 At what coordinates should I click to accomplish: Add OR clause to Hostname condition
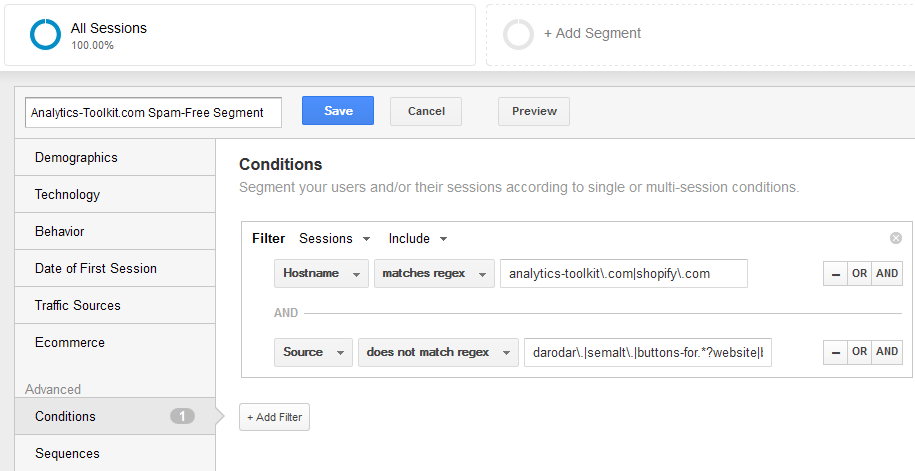[860, 273]
